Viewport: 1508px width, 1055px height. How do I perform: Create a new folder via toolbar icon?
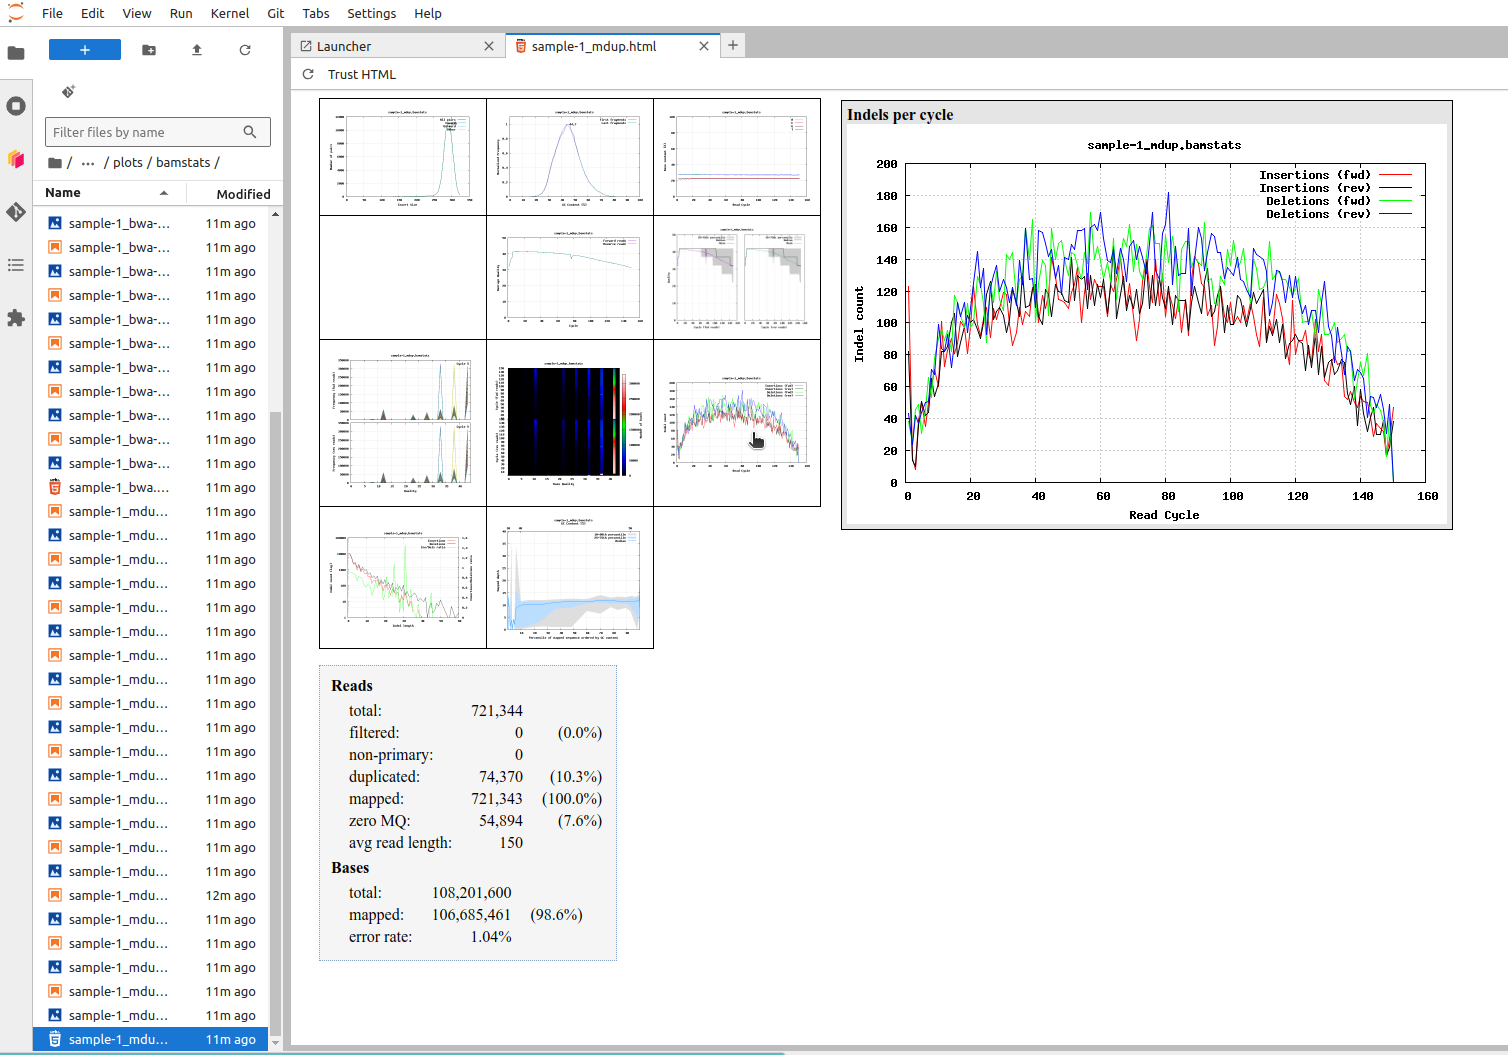[149, 50]
